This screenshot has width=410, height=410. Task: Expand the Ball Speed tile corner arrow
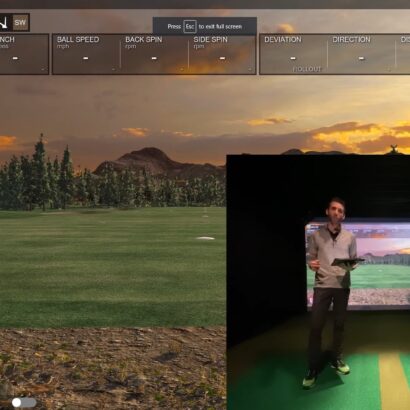(x=113, y=69)
